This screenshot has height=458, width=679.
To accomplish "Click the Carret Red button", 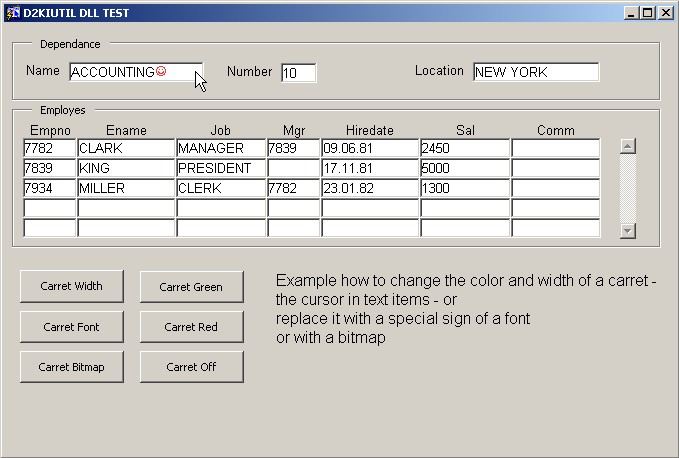I will (x=192, y=327).
